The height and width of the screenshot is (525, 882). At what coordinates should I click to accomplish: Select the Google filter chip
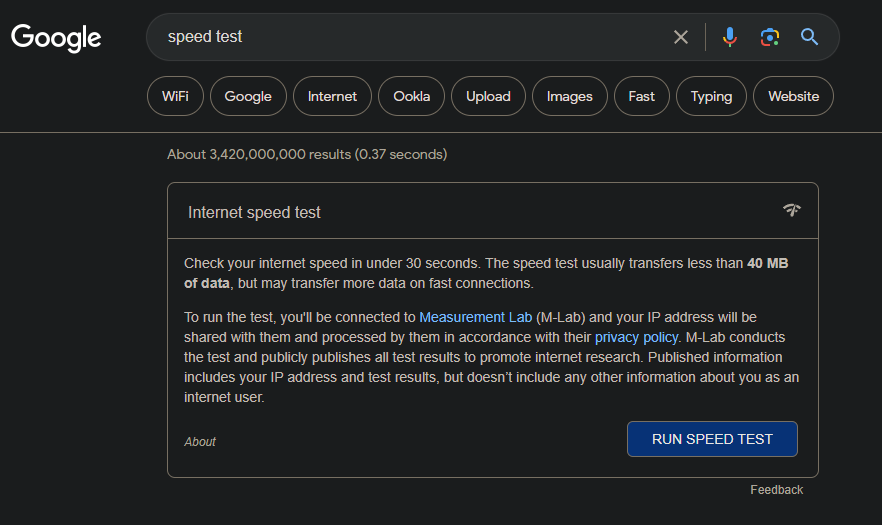[248, 96]
